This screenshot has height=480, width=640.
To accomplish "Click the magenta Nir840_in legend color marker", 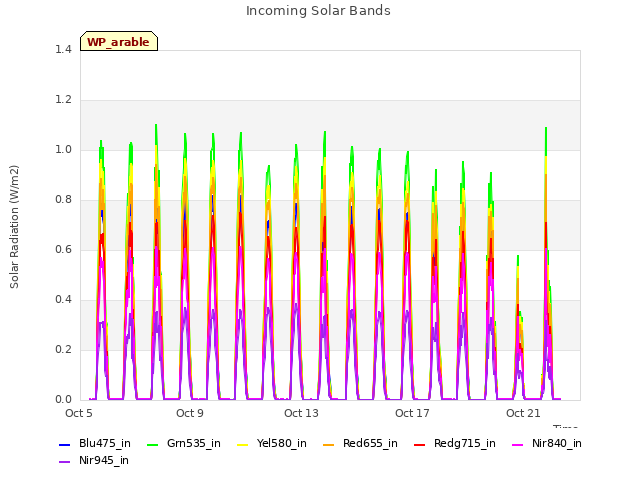I will (x=517, y=444).
